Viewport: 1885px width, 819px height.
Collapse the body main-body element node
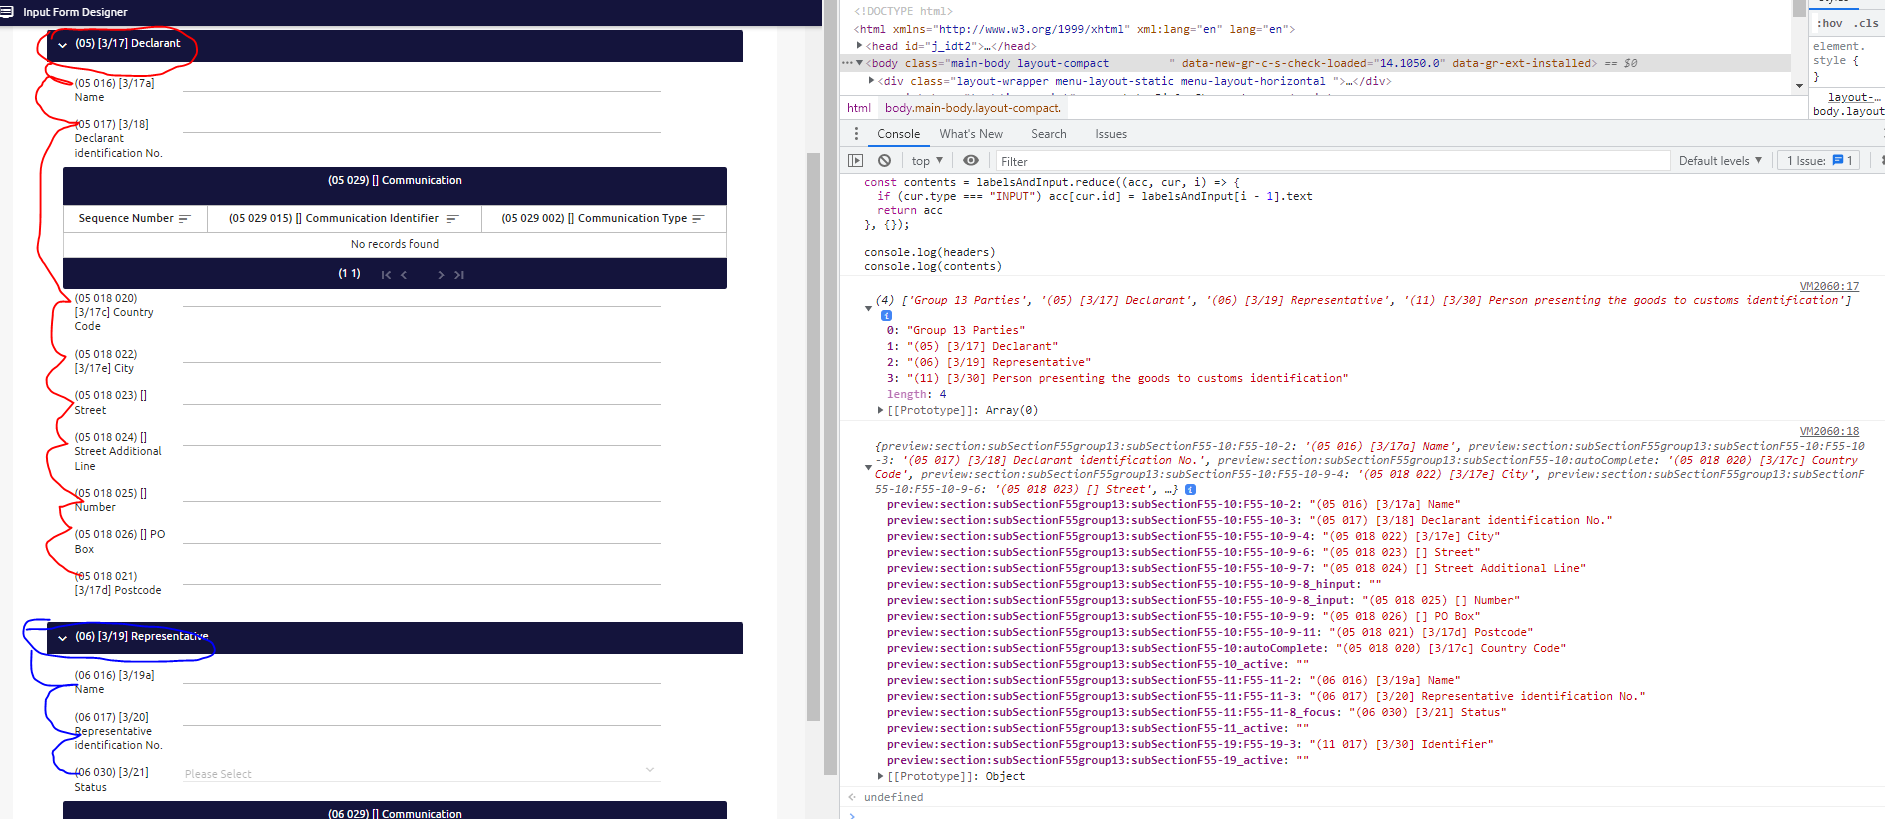pos(860,63)
